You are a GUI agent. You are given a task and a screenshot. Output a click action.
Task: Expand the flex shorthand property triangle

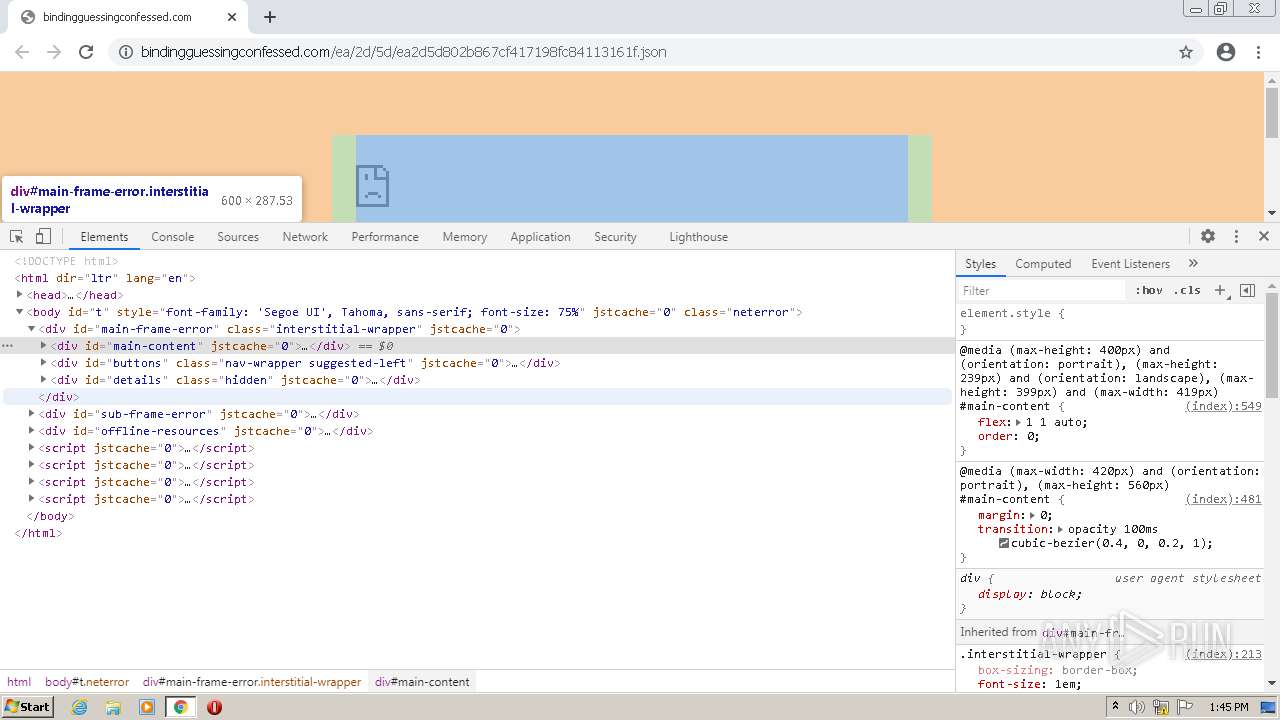pos(1019,422)
